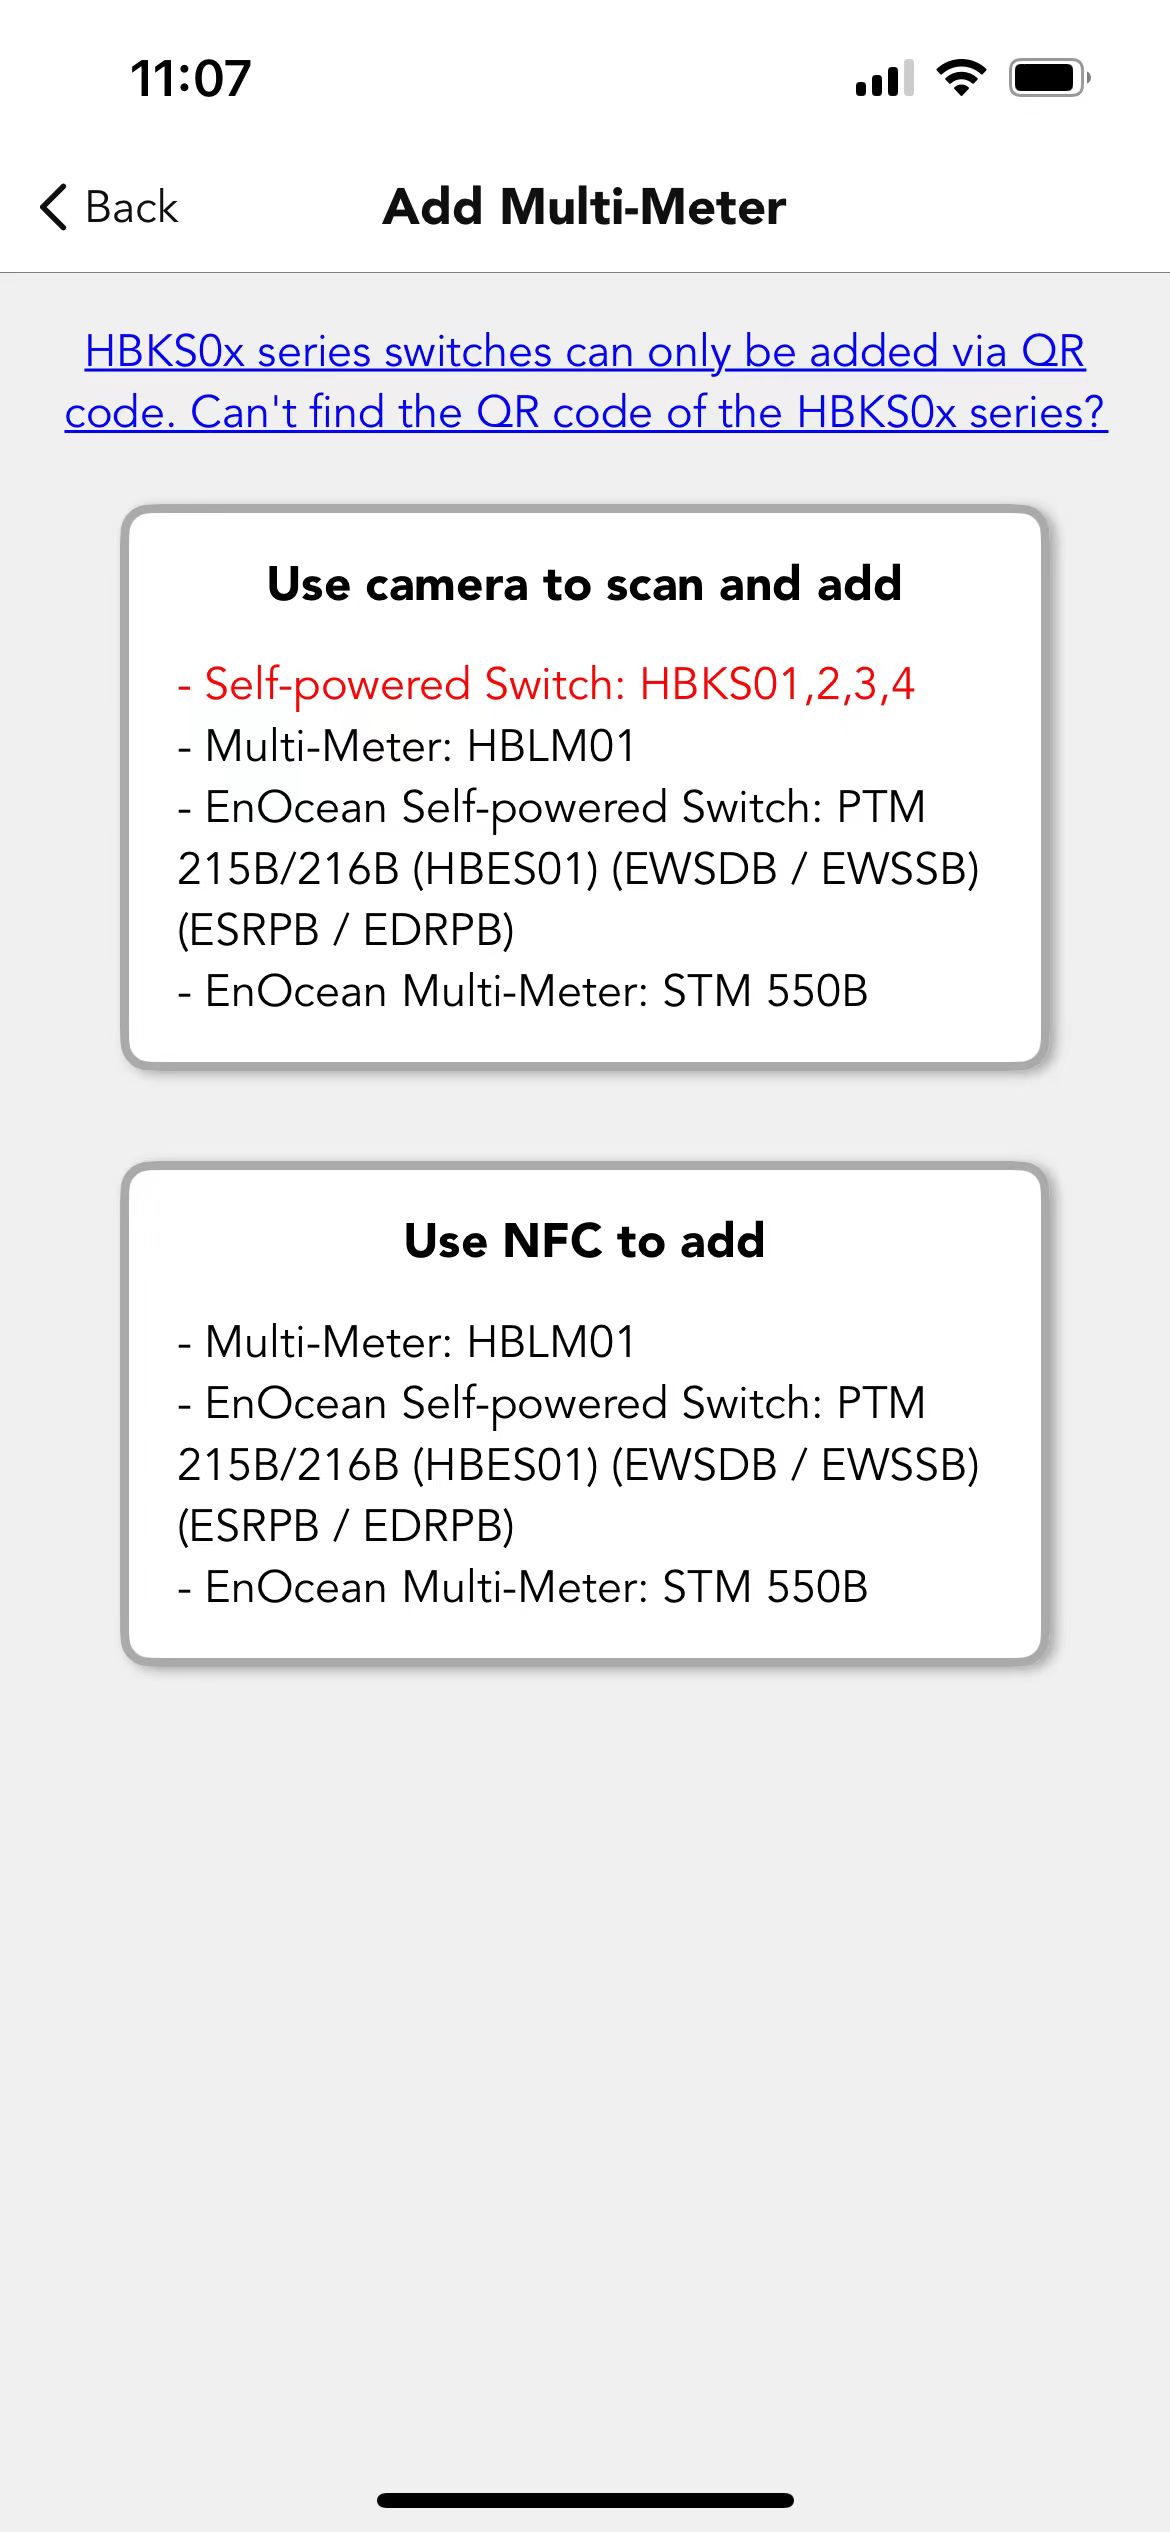Open the HBKS0x QR code help link

[x=586, y=381]
